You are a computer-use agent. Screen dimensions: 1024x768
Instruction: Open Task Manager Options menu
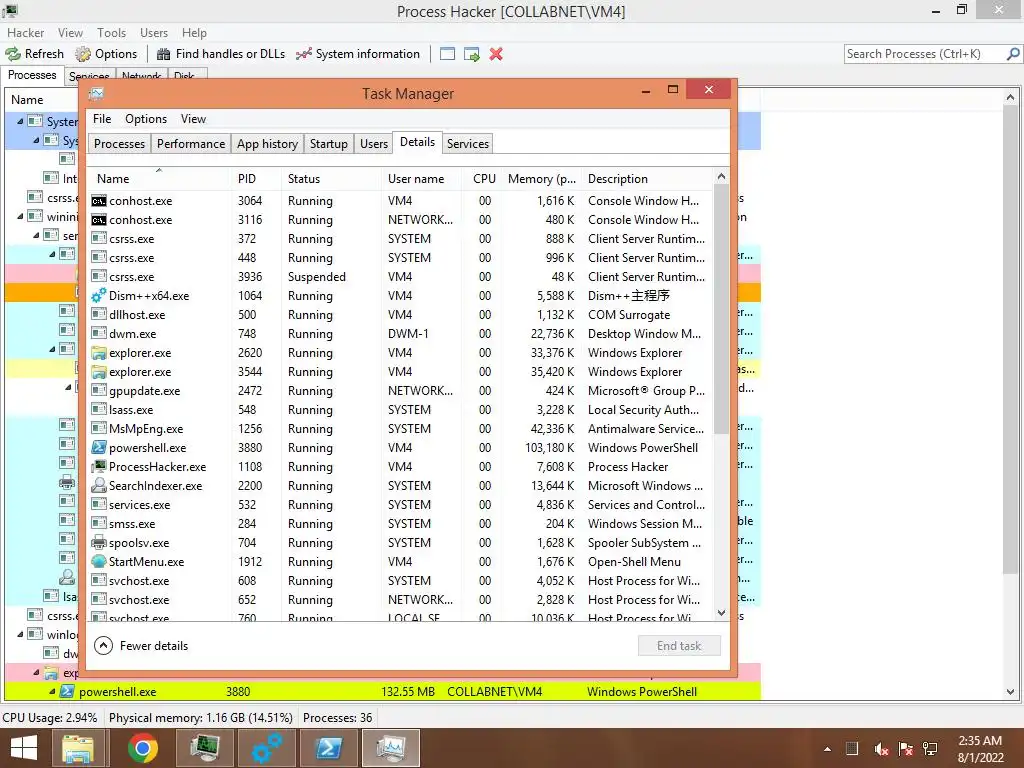click(x=146, y=119)
